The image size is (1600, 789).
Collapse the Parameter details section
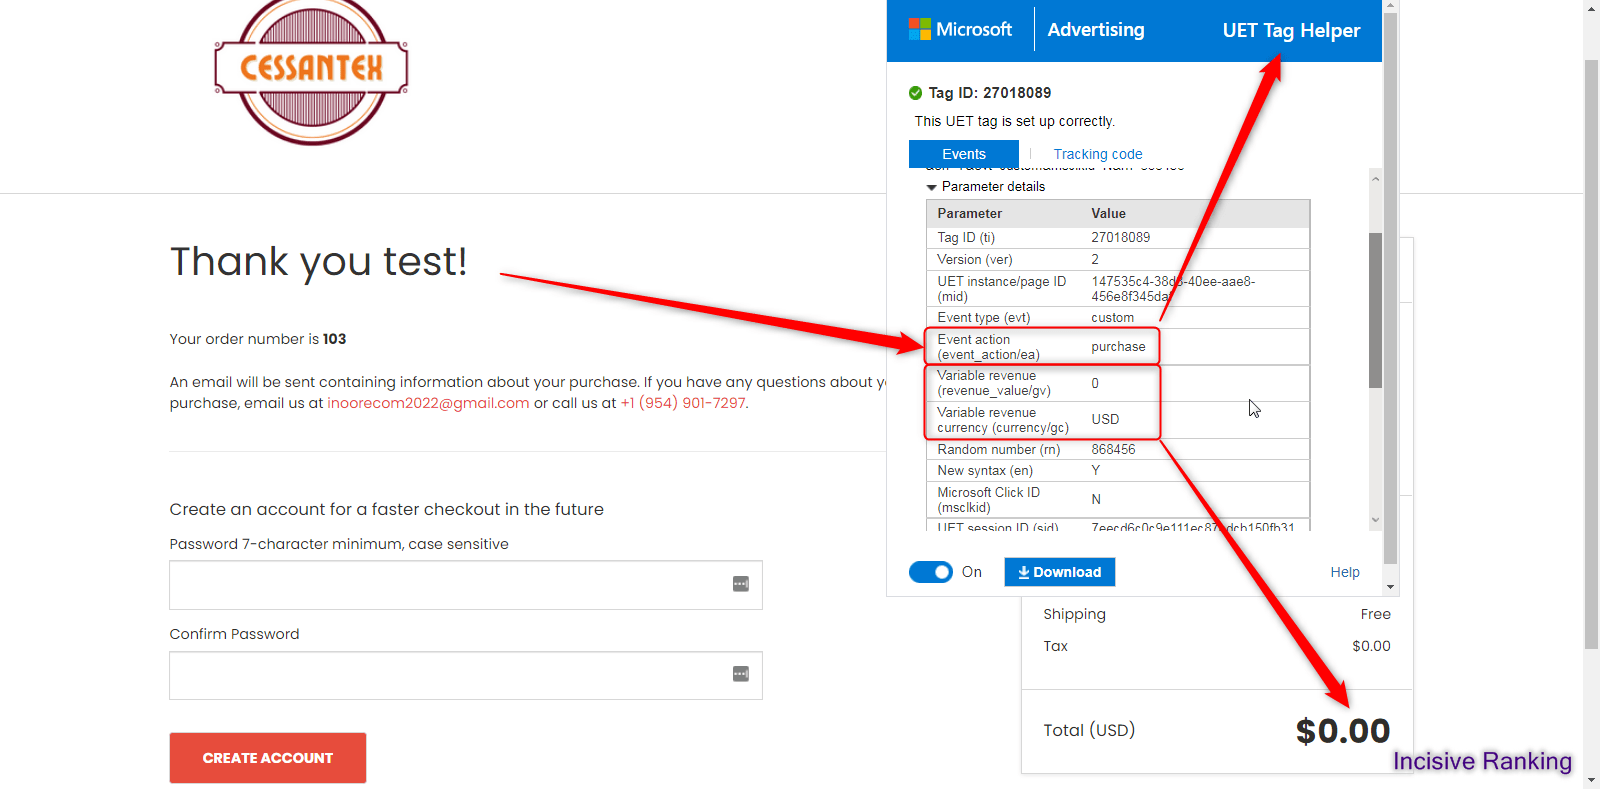coord(932,187)
